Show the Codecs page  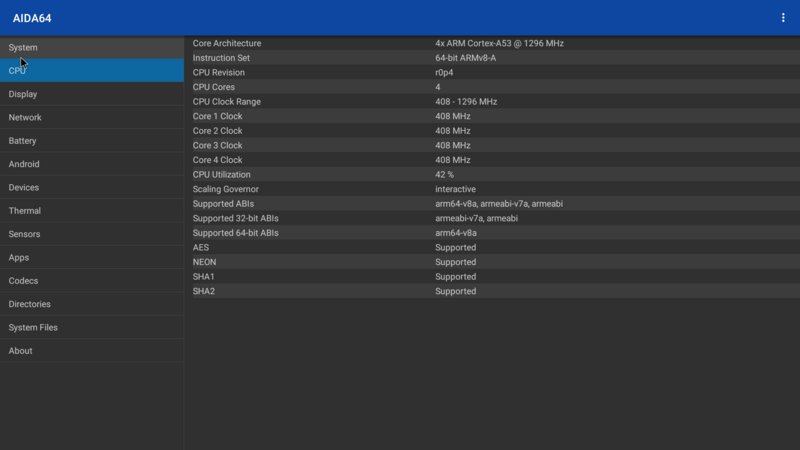pos(92,281)
